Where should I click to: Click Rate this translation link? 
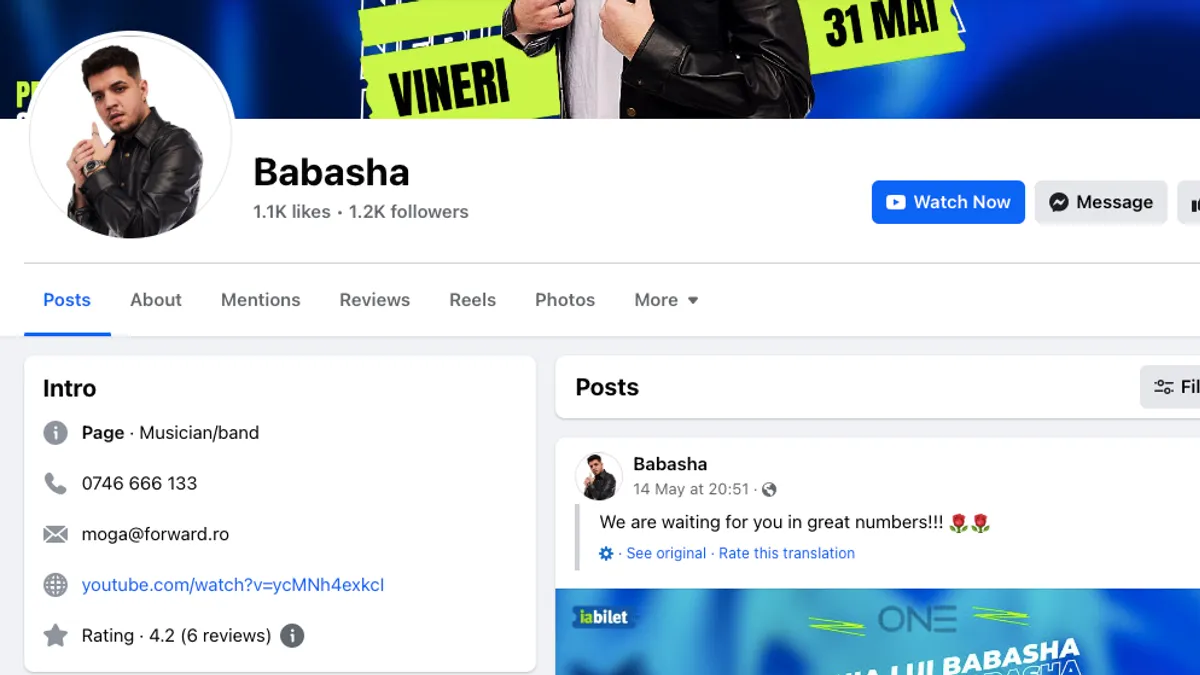tap(787, 553)
